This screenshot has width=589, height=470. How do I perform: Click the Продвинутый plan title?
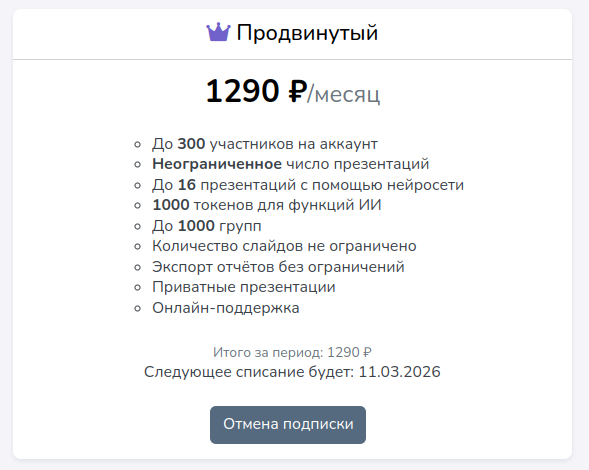(x=307, y=33)
